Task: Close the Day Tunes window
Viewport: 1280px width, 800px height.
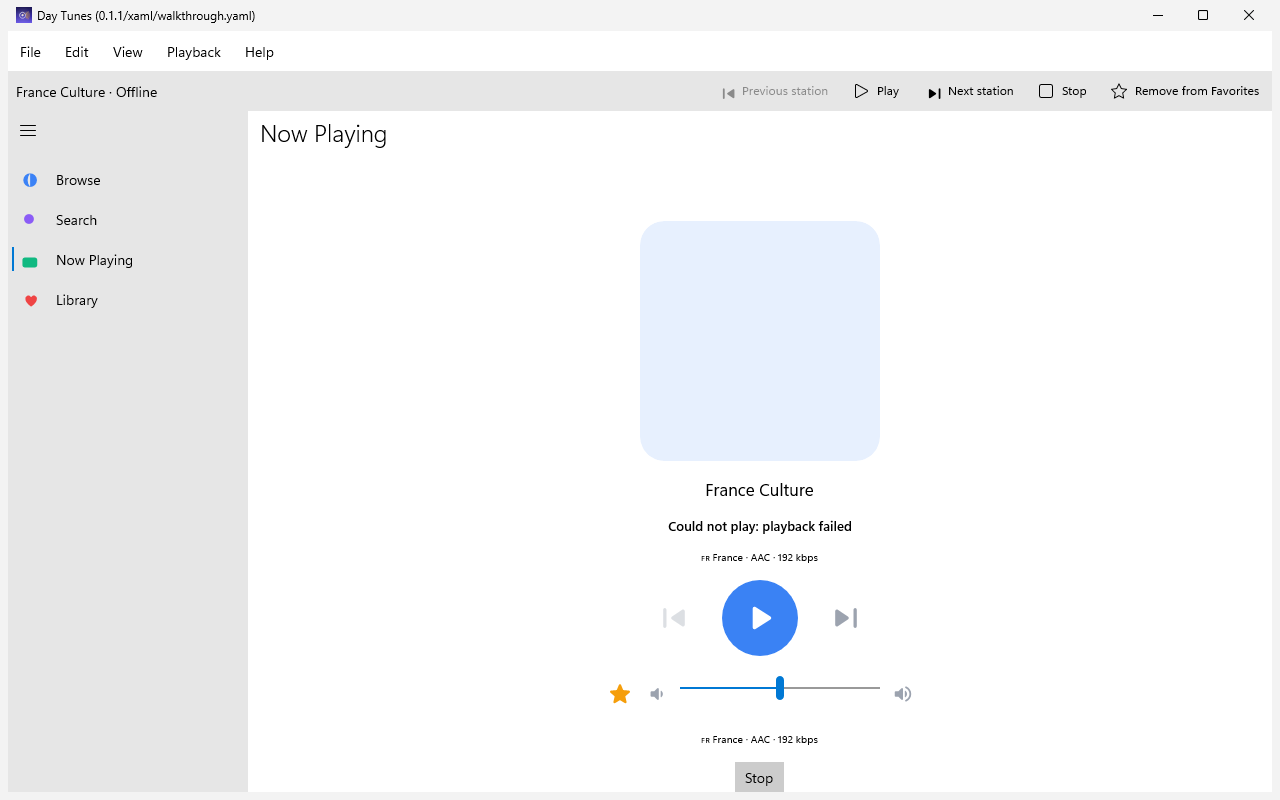Action: (1249, 15)
